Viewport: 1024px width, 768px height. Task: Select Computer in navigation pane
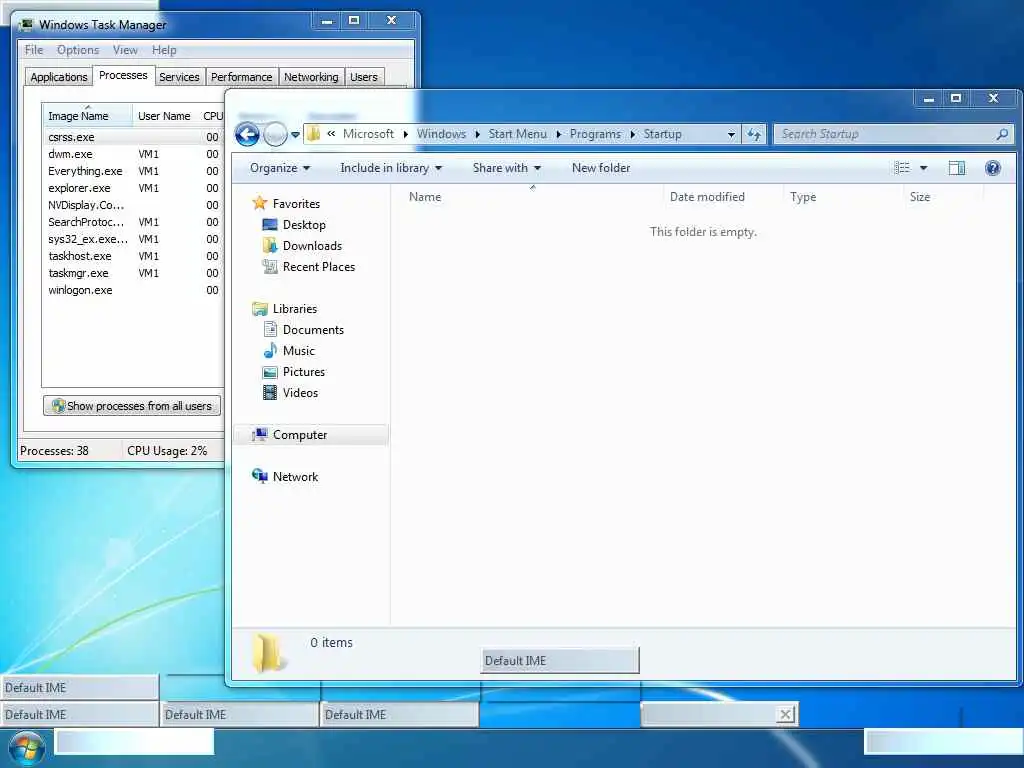coord(300,435)
